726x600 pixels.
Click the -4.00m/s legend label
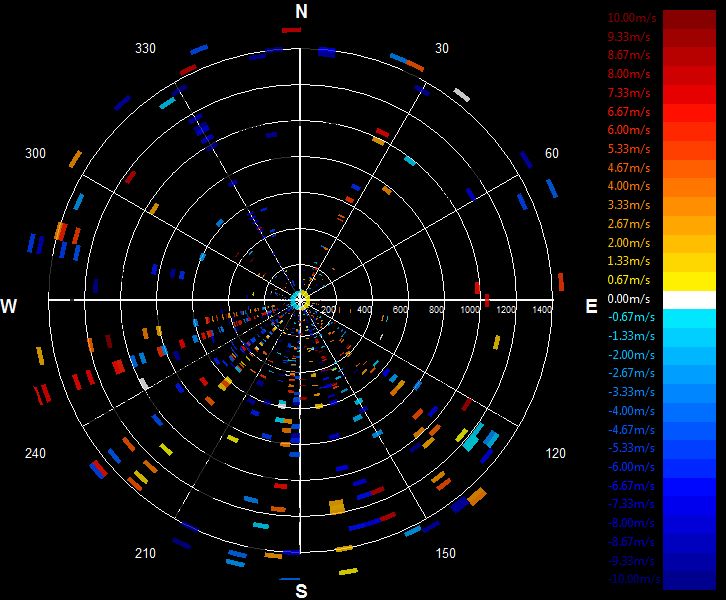[631, 411]
